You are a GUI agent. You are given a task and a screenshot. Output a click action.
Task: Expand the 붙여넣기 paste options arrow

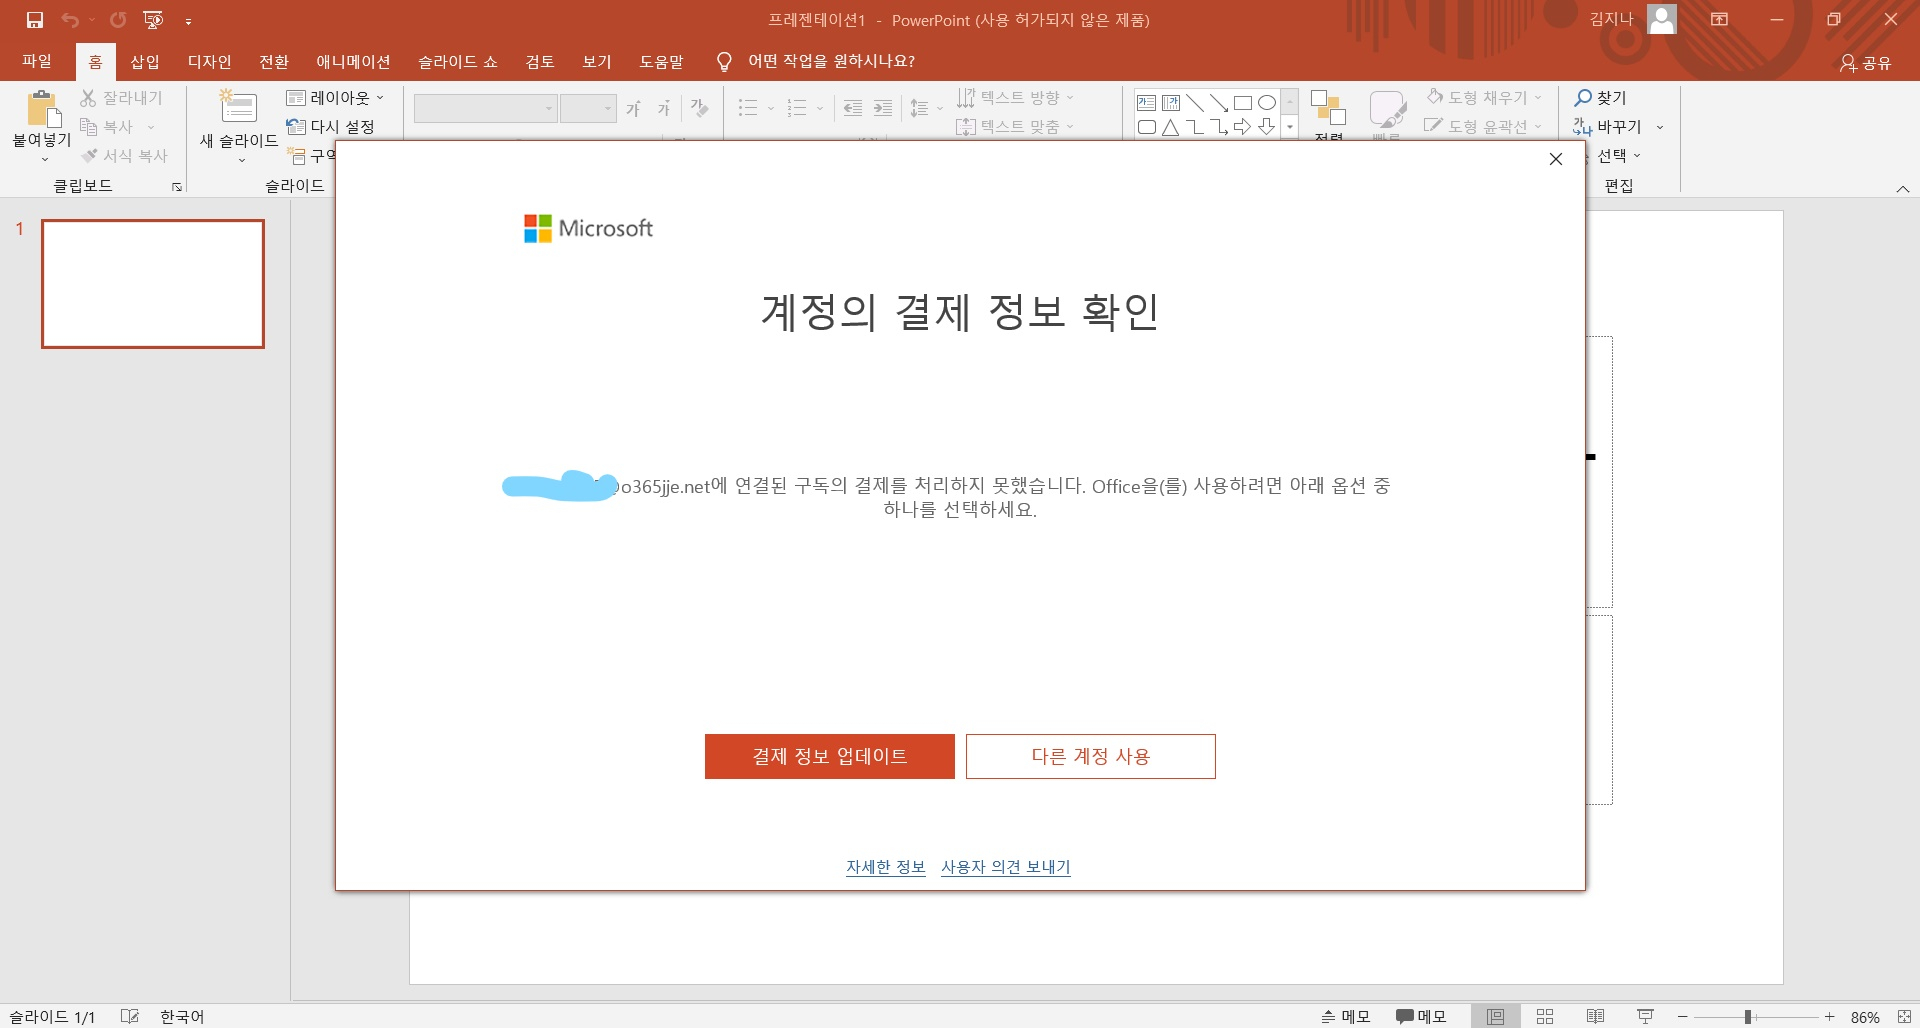[44, 160]
